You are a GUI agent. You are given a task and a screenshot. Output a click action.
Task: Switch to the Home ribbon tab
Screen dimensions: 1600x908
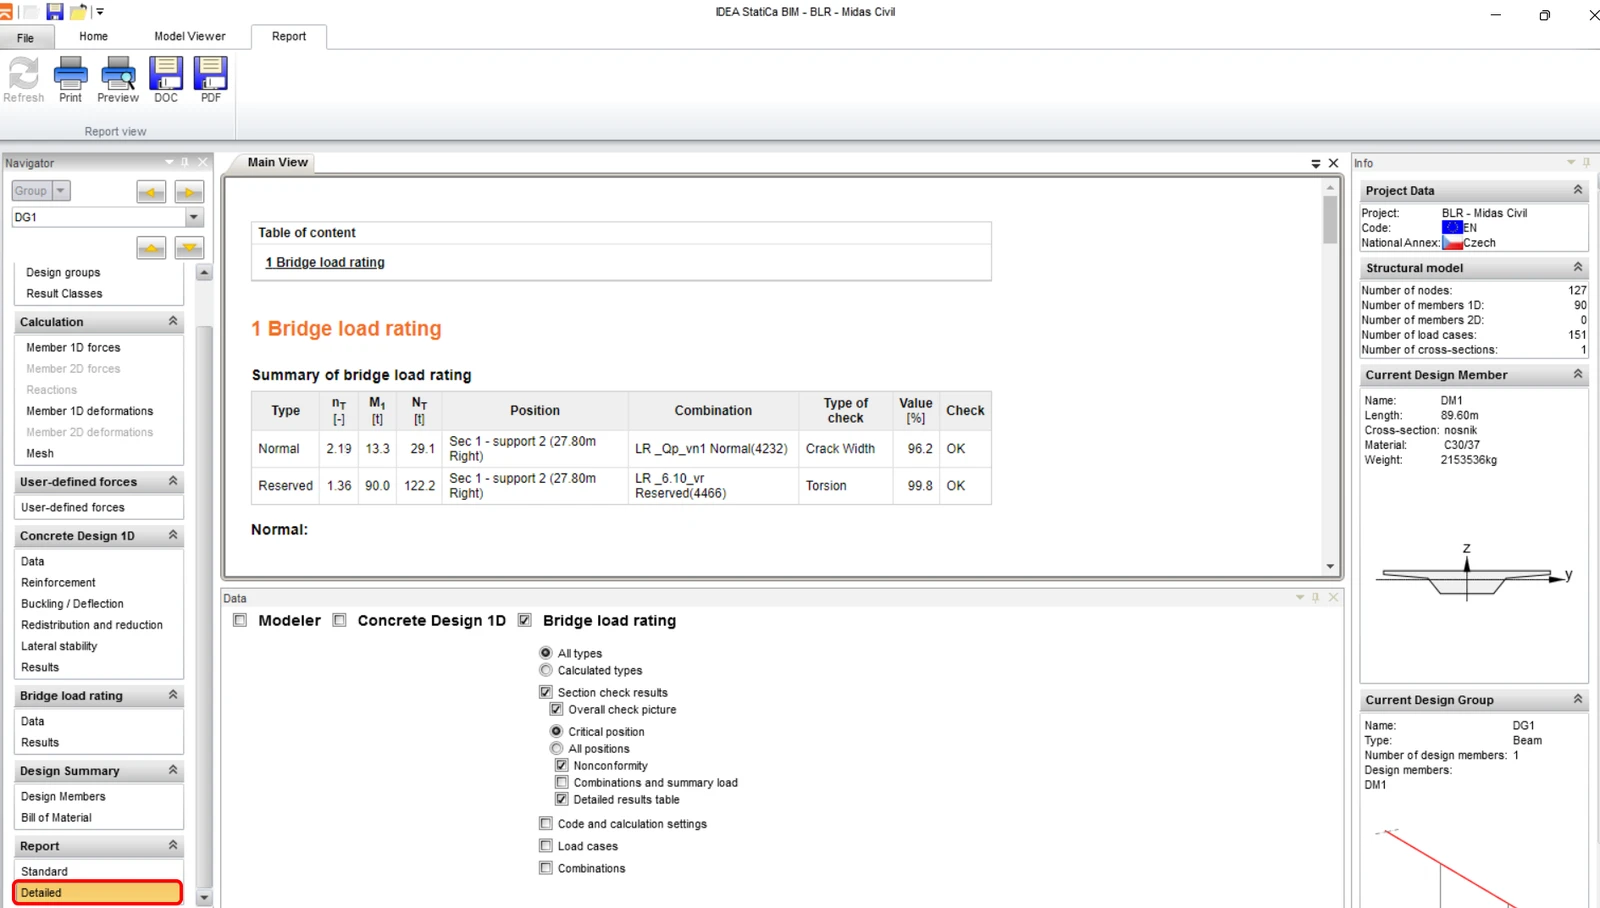pos(93,36)
